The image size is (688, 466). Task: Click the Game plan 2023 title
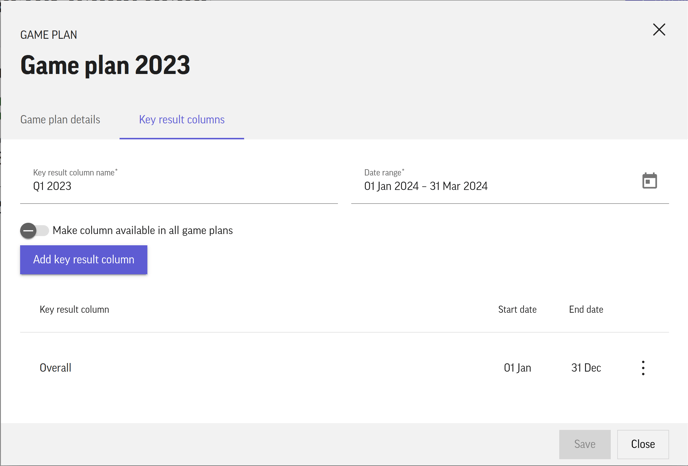click(x=105, y=65)
